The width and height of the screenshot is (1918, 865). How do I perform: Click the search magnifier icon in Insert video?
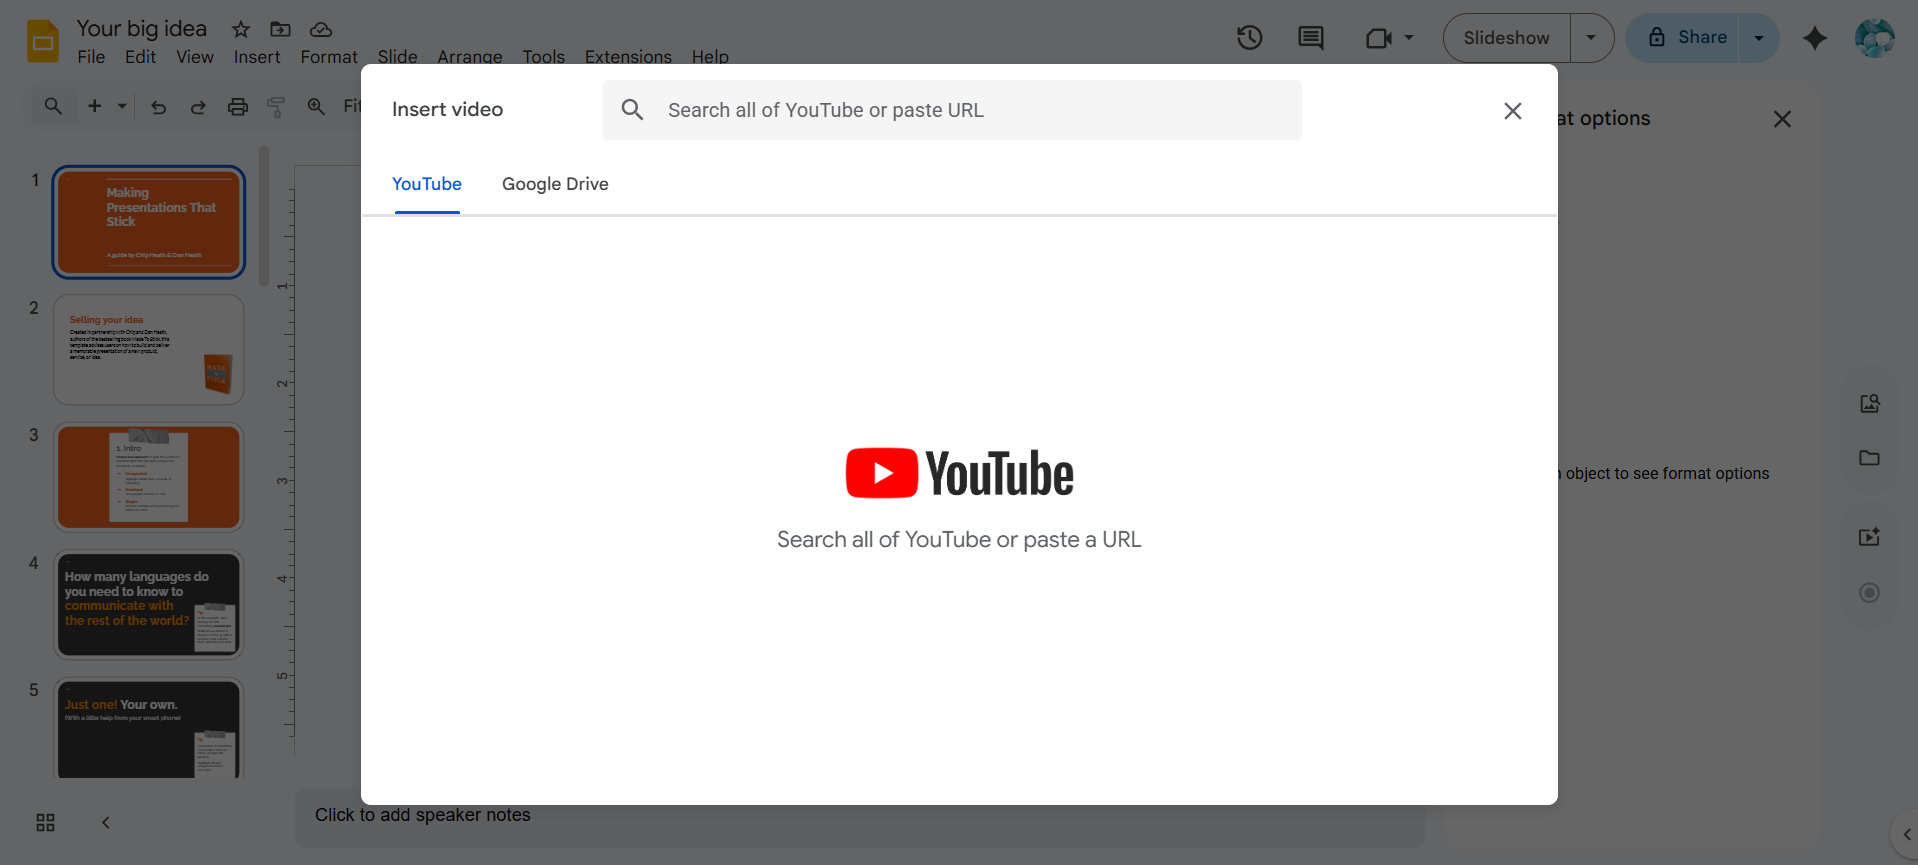tap(632, 109)
